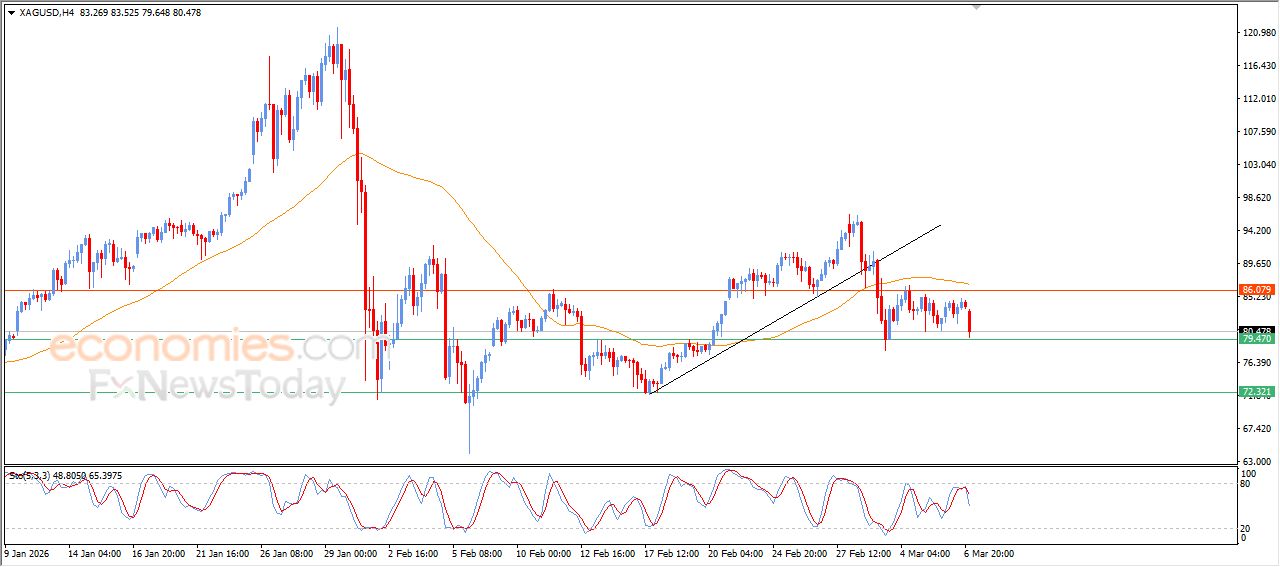Image resolution: width=1280 pixels, height=567 pixels.
Task: Click the 24 Feb 20:00 time label
Action: tap(802, 552)
